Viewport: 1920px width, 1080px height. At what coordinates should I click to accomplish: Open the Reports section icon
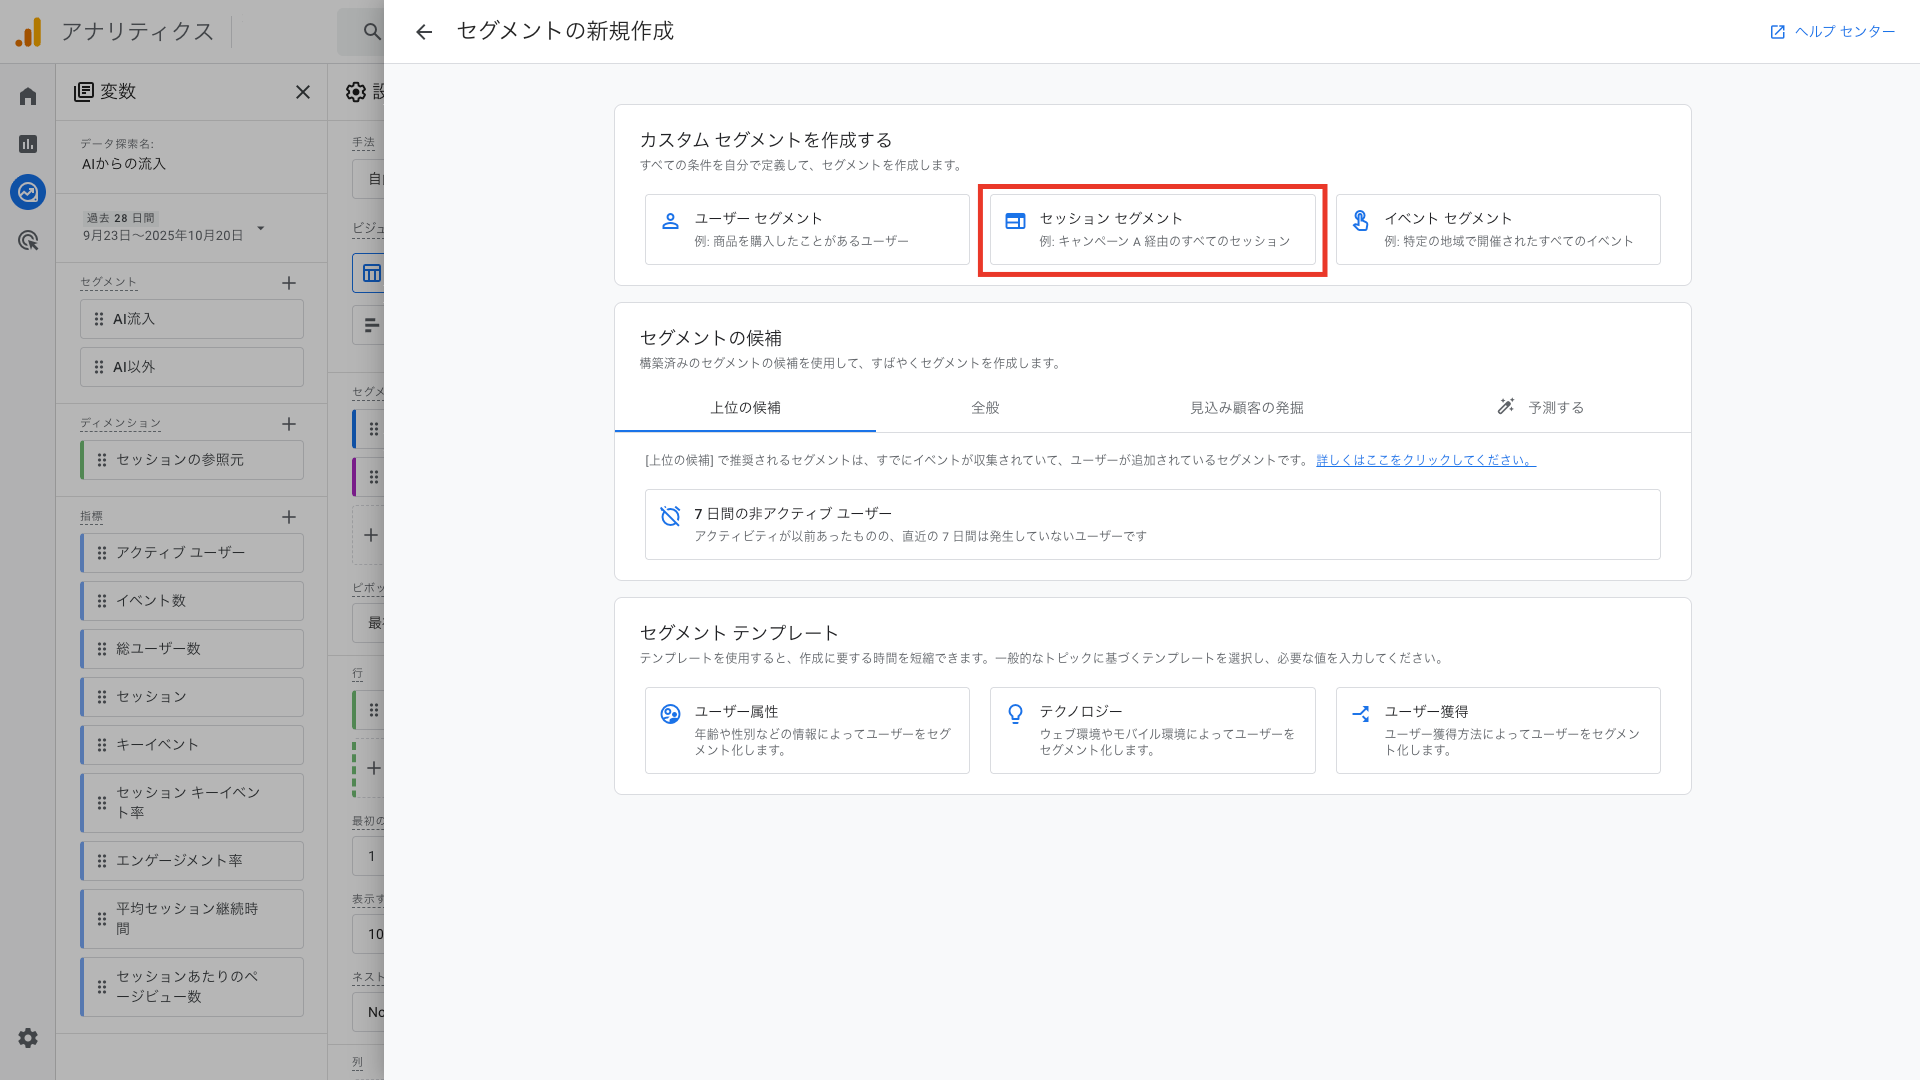[27, 143]
